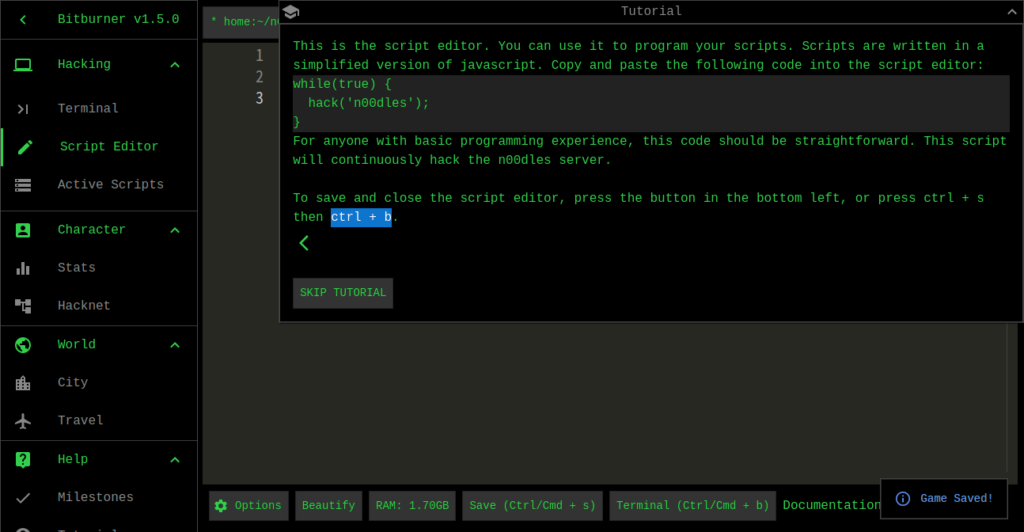Image resolution: width=1024 pixels, height=532 pixels.
Task: Click the Bitburner v1.5.0 title
Action: [x=118, y=19]
